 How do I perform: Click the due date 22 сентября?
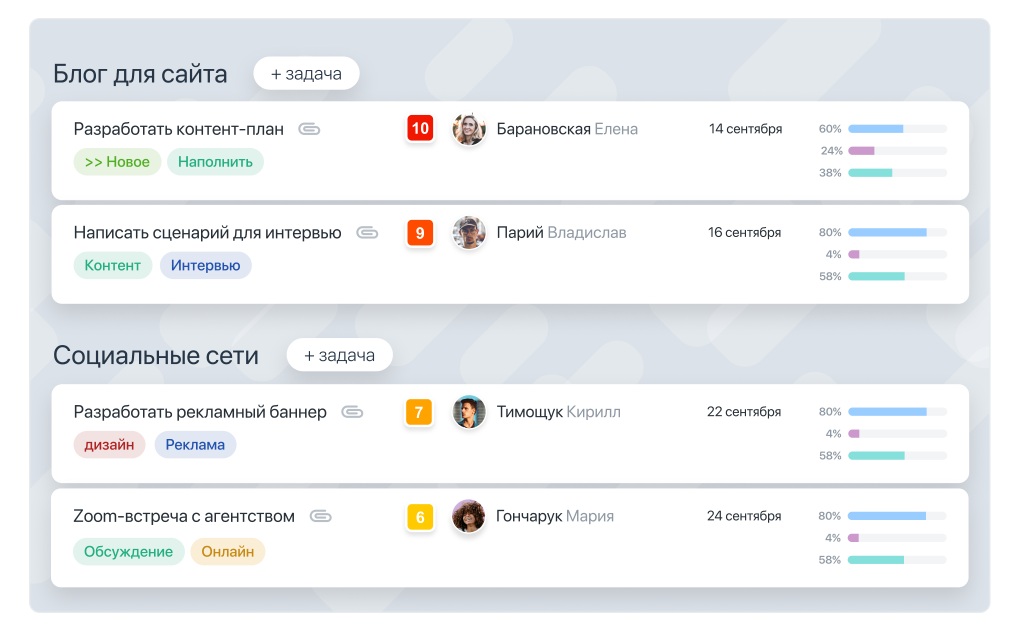[744, 412]
